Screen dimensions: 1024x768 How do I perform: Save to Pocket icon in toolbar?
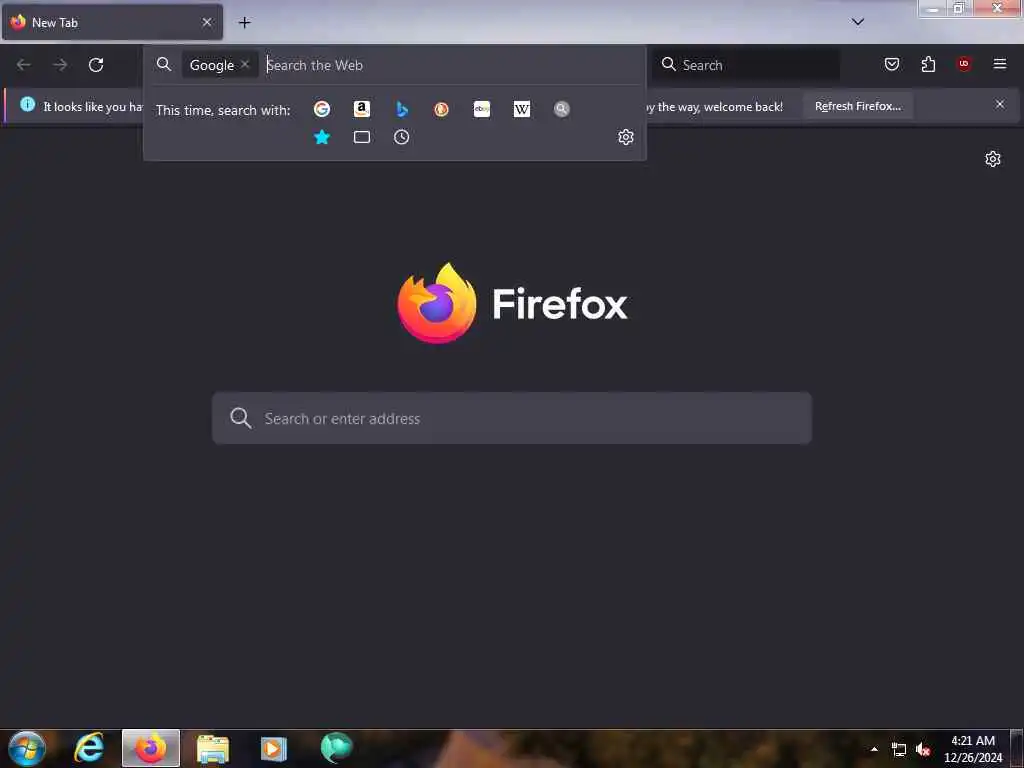click(x=891, y=64)
